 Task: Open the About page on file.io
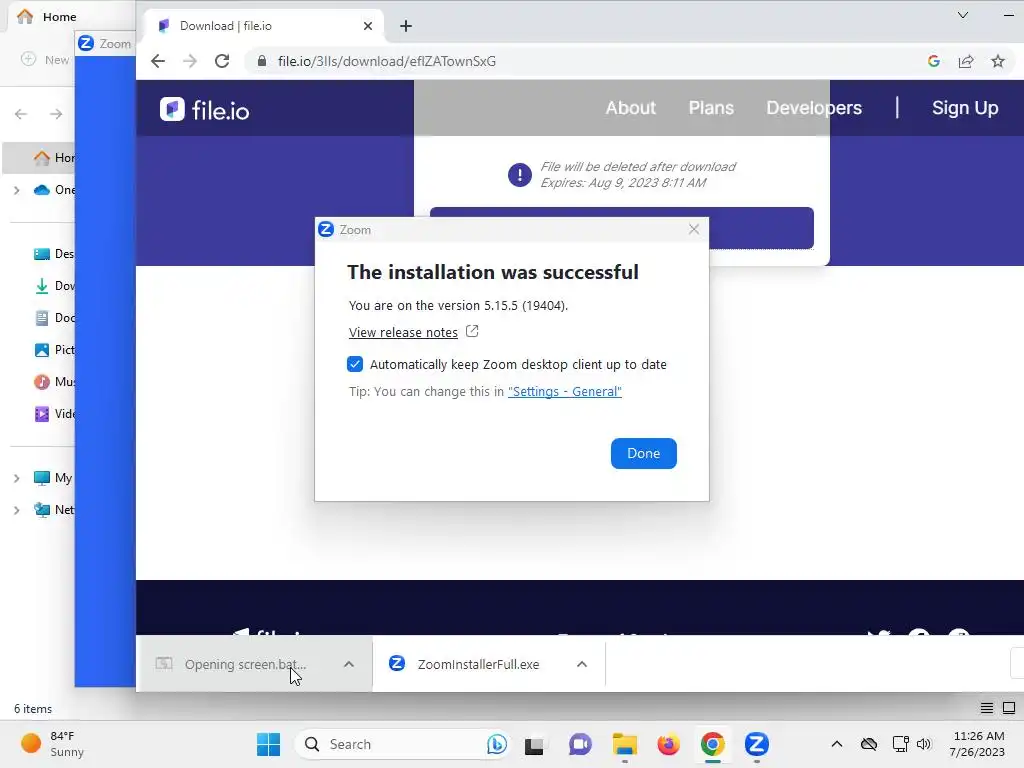(630, 108)
